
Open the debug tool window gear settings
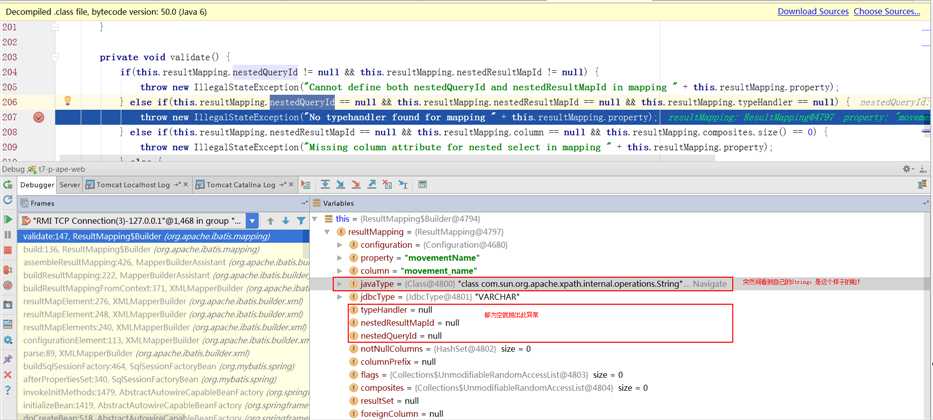coord(907,170)
